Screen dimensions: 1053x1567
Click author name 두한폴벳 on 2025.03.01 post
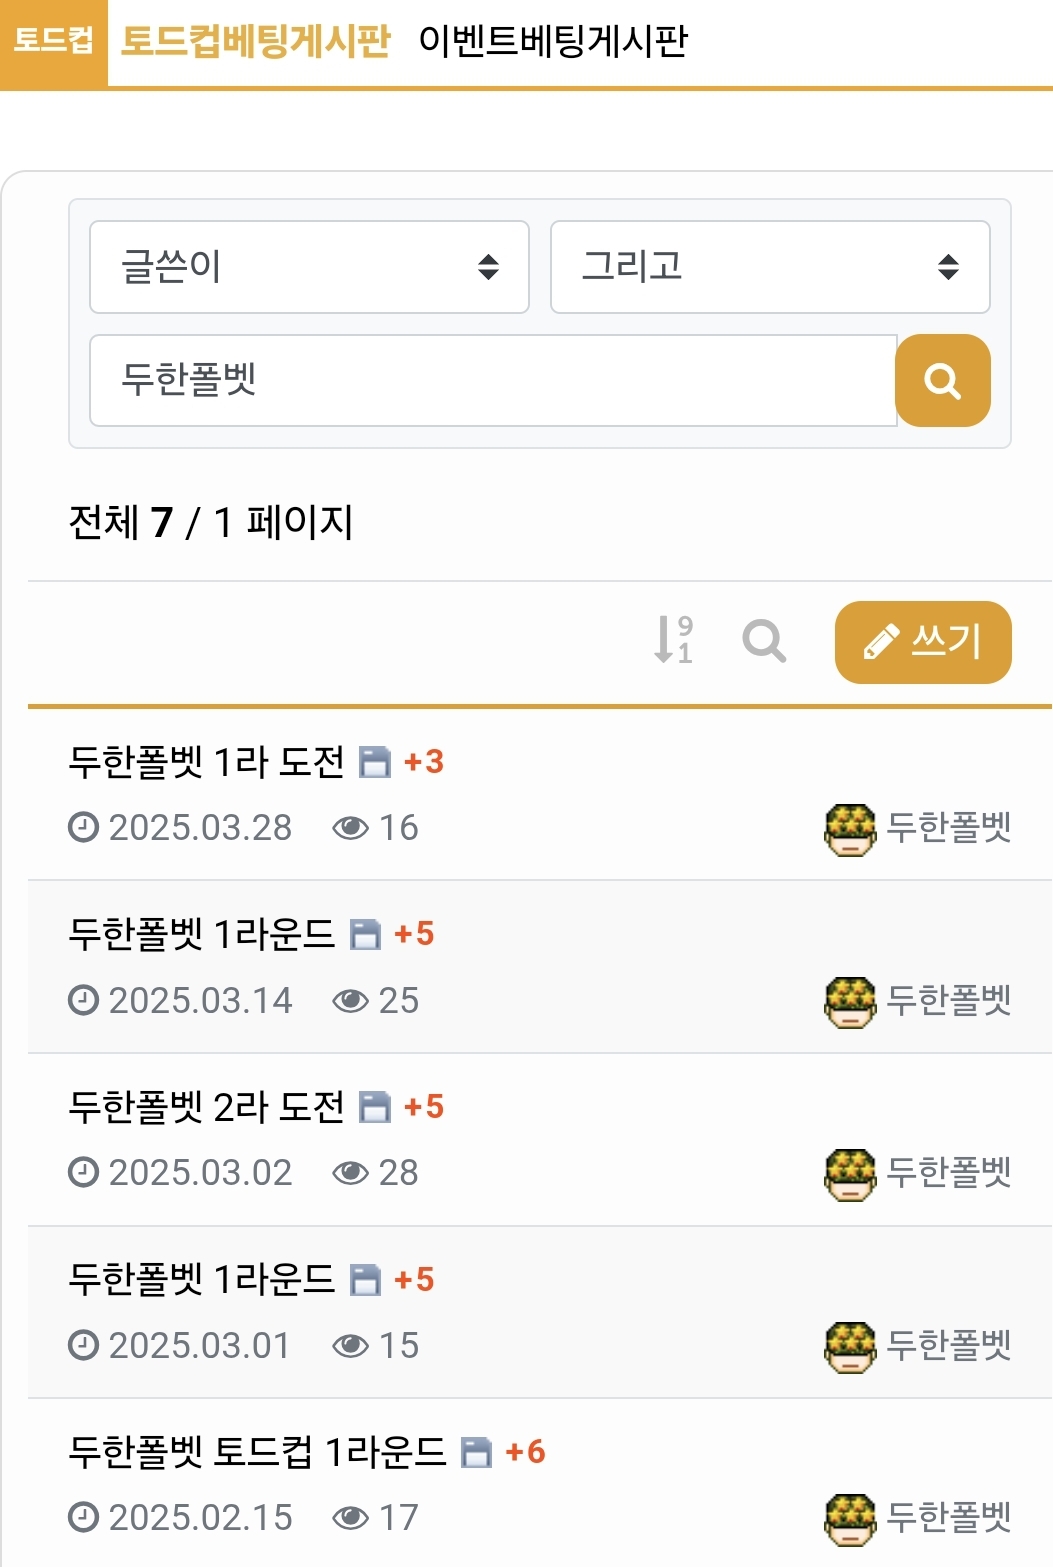tap(949, 1346)
